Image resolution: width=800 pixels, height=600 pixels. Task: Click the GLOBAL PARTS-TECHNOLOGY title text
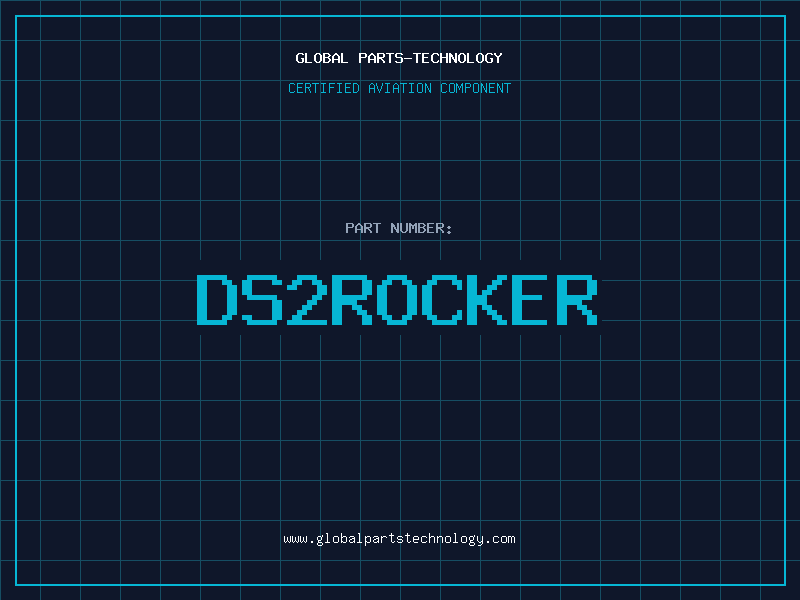coord(399,58)
